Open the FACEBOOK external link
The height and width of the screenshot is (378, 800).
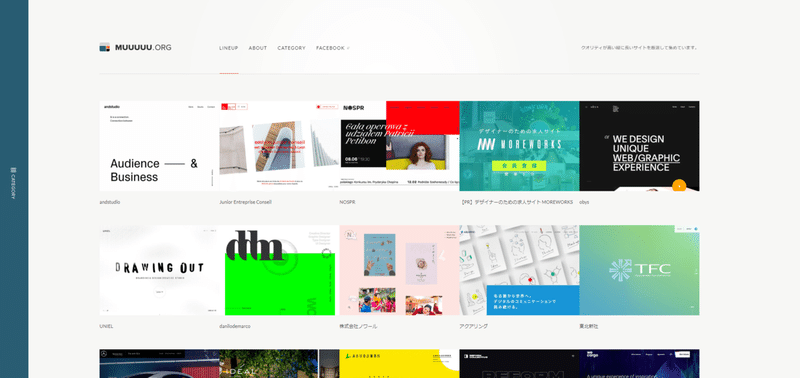point(333,48)
